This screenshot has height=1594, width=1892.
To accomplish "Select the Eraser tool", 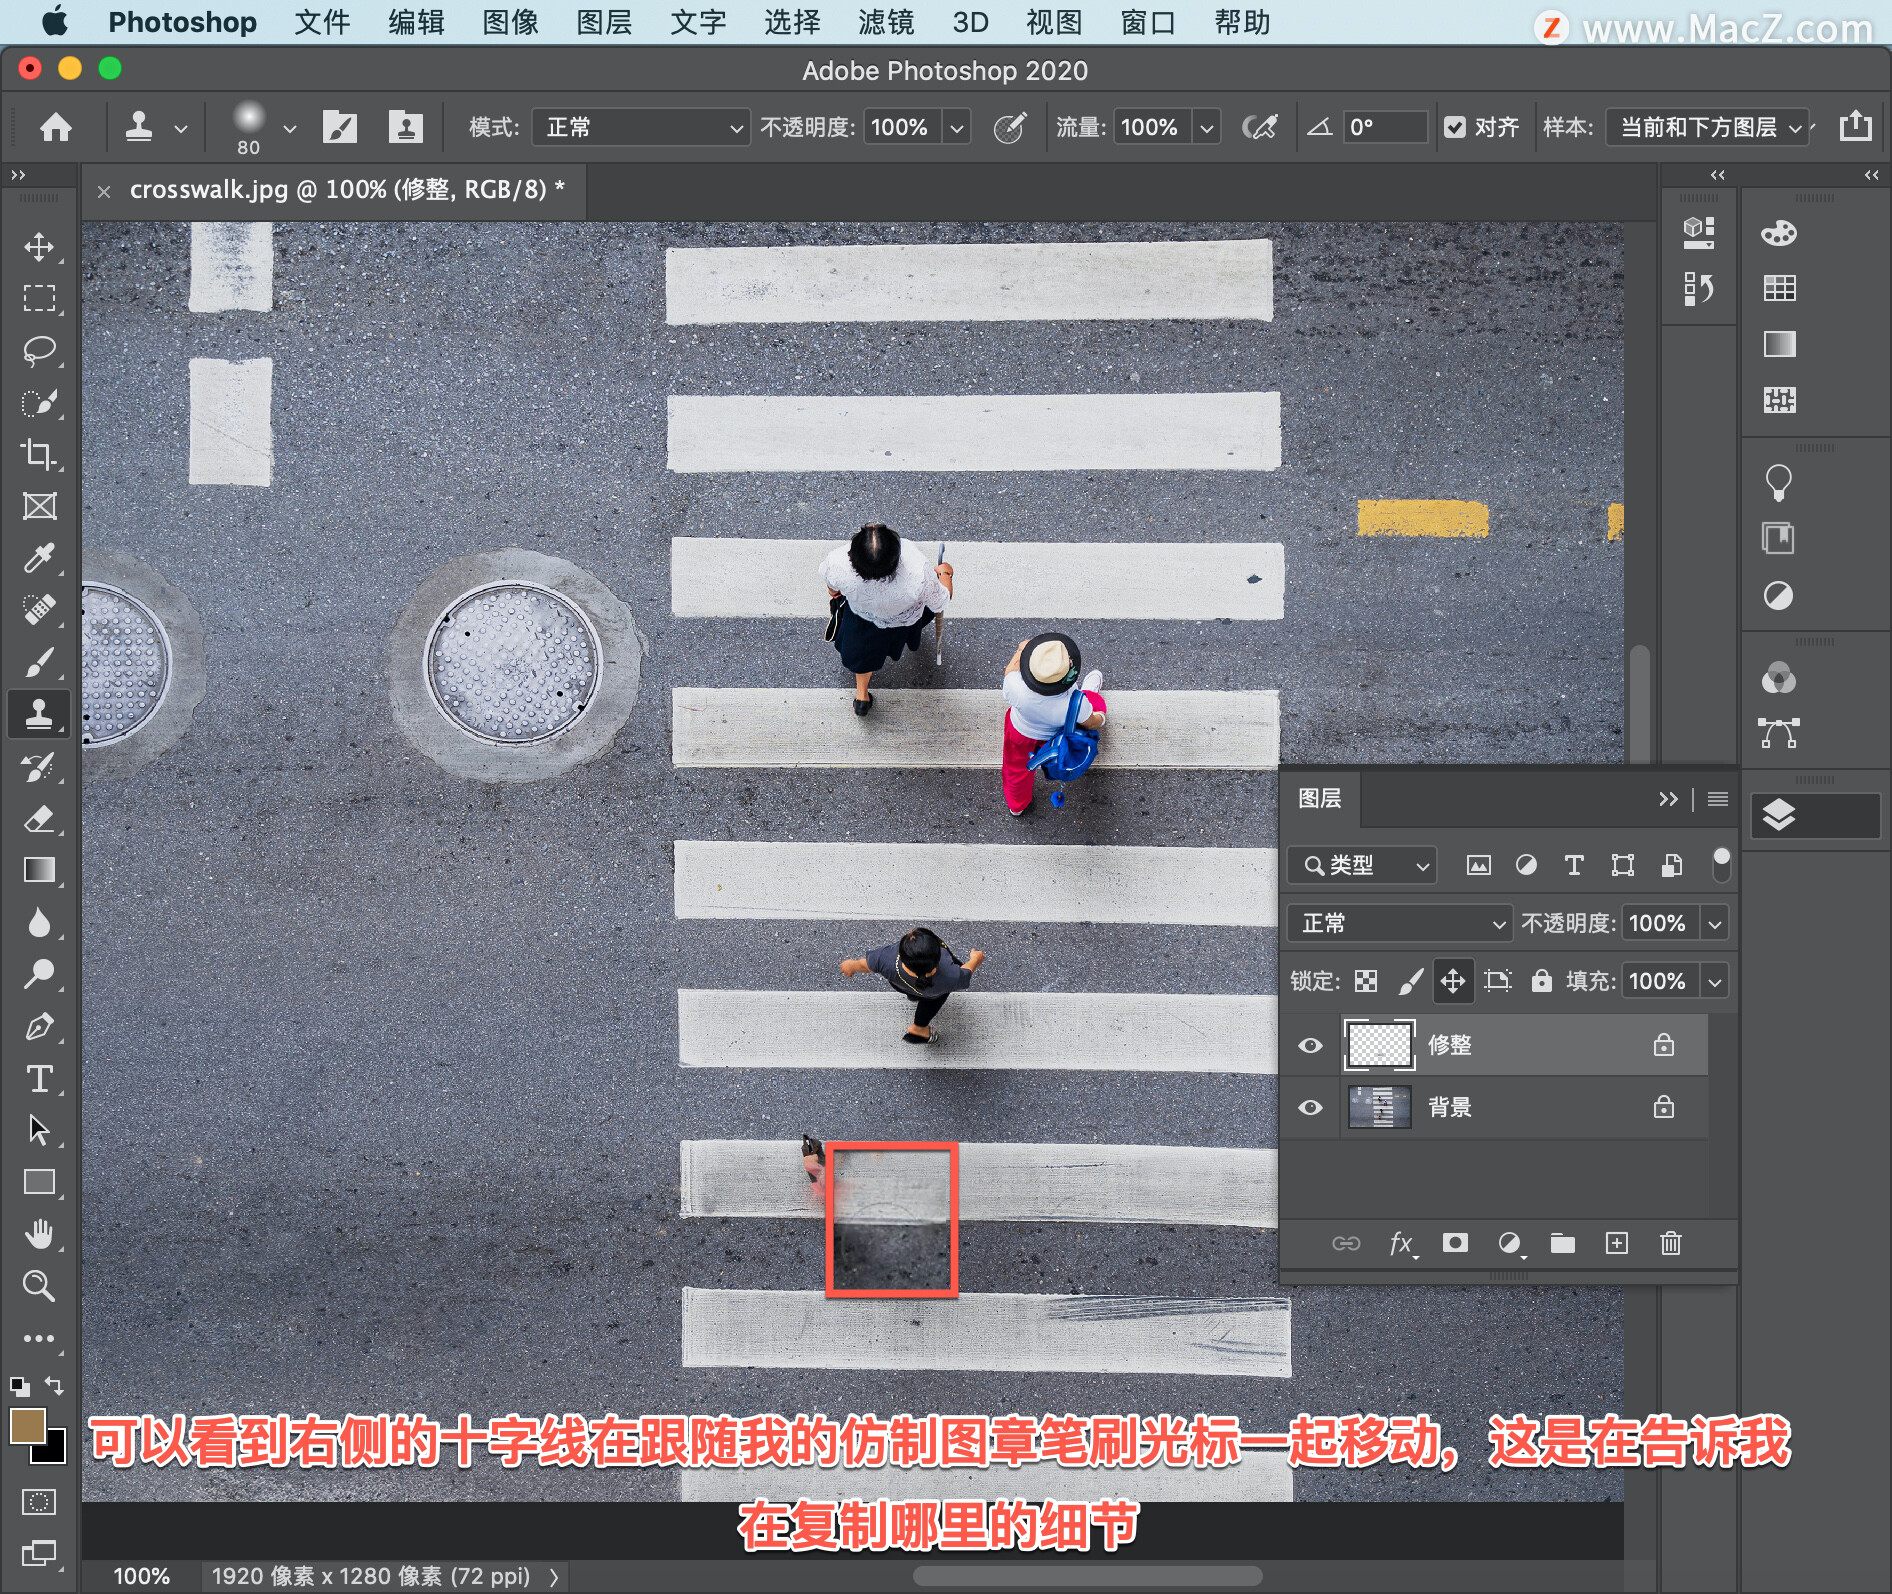I will point(39,819).
